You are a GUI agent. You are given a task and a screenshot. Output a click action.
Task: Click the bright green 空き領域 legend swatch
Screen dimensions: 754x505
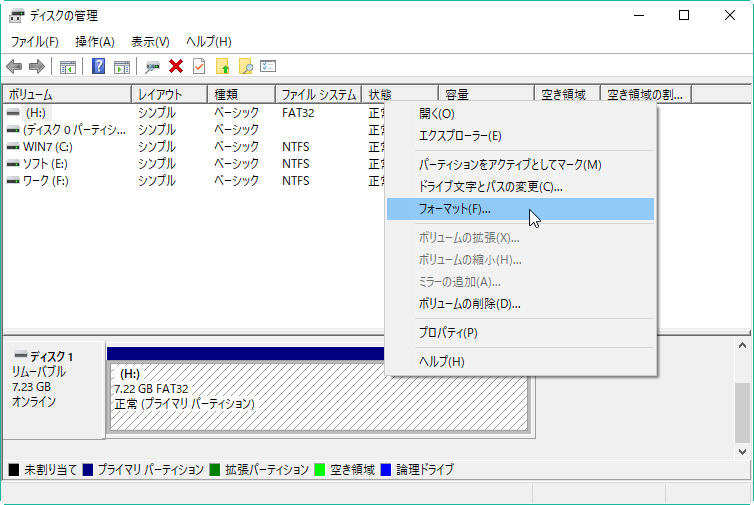[319, 469]
